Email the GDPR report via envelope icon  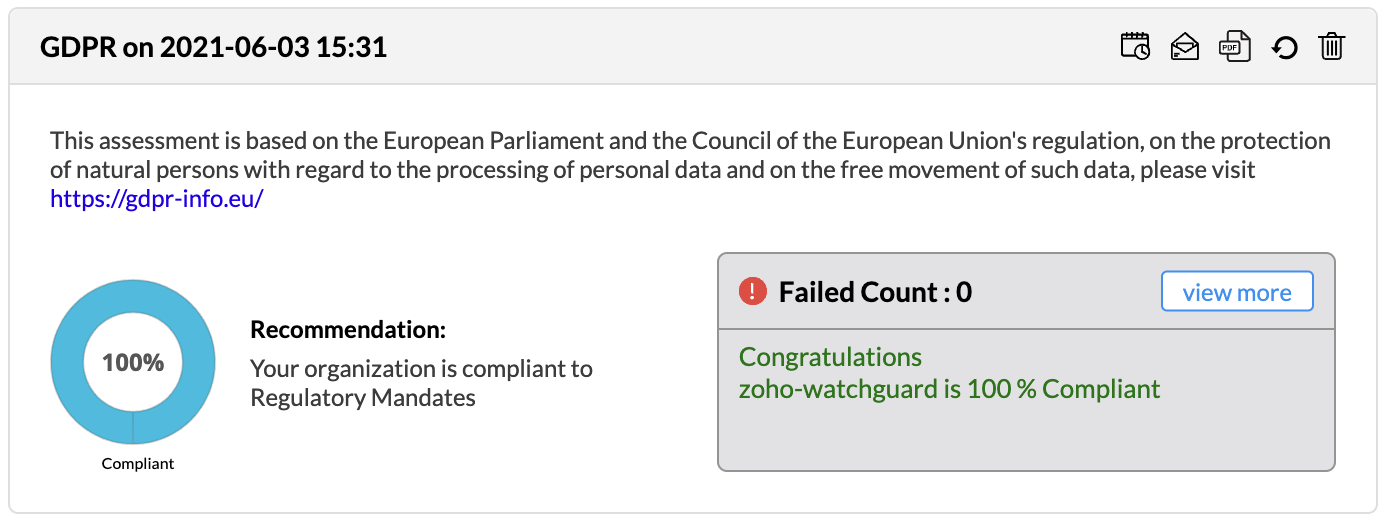1185,47
